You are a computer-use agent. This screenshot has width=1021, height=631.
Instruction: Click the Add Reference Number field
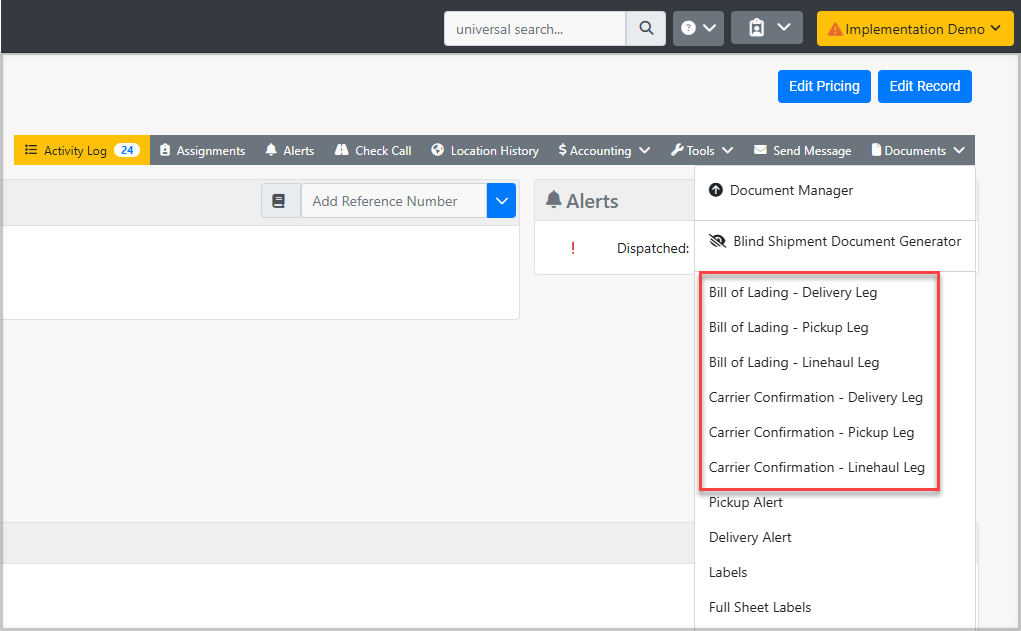click(393, 201)
